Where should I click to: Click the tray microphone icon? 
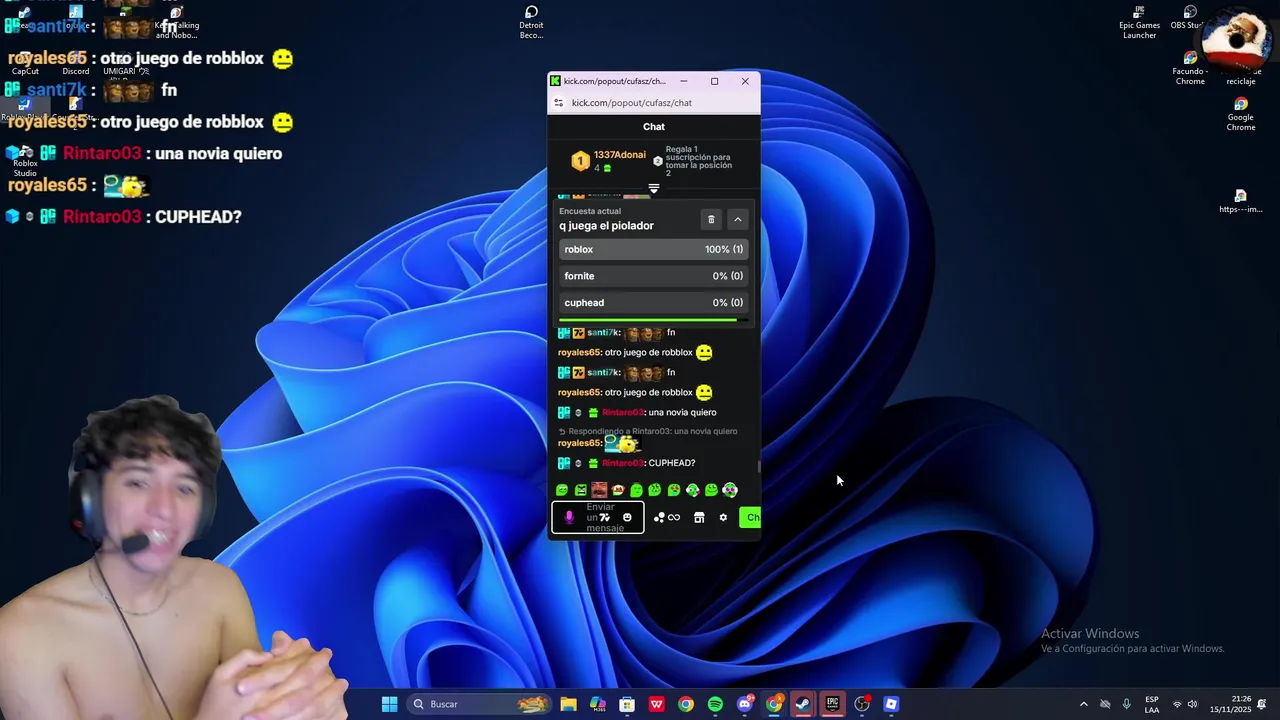[1127, 704]
